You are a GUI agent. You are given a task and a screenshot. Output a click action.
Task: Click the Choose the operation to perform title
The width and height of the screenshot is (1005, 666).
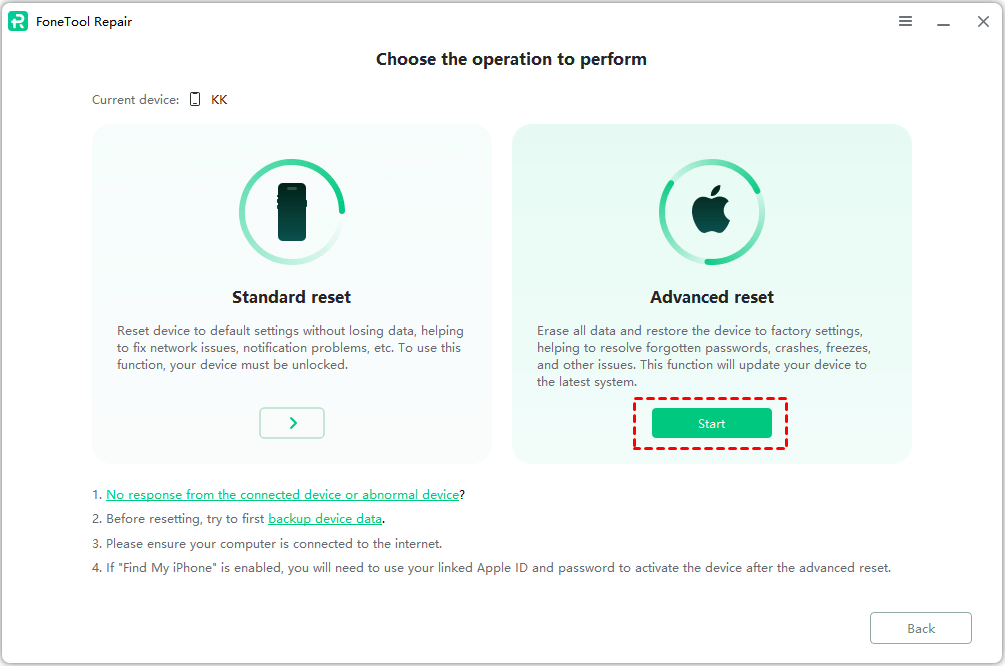(511, 59)
